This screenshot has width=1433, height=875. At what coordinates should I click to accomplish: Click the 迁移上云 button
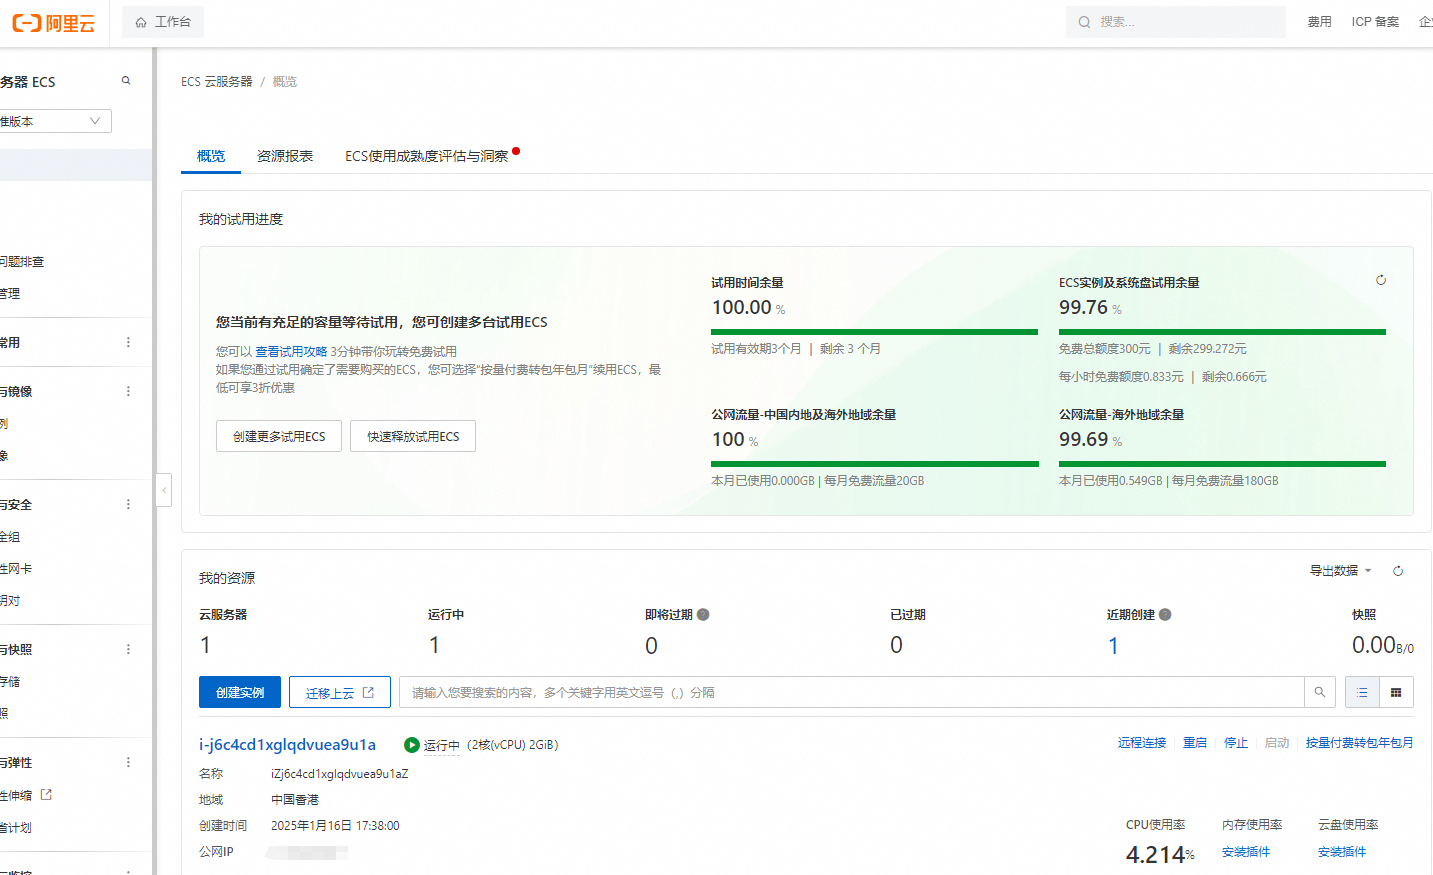pyautogui.click(x=340, y=692)
